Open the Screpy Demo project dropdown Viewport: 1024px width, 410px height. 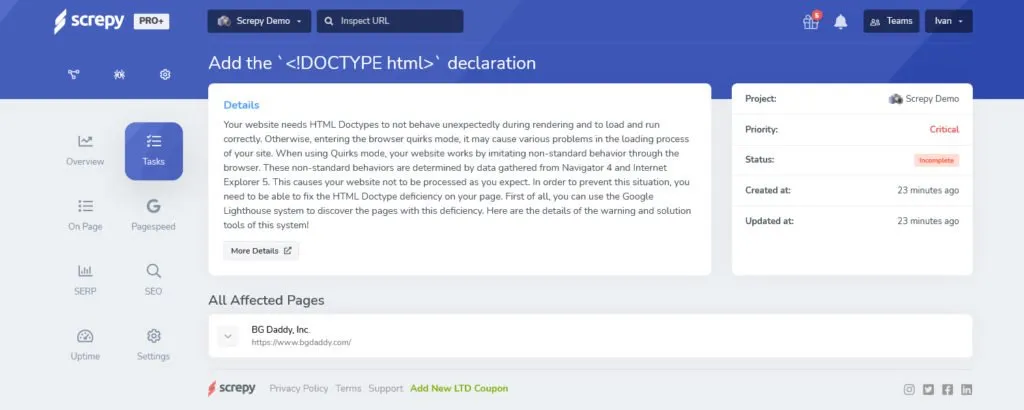pyautogui.click(x=259, y=21)
